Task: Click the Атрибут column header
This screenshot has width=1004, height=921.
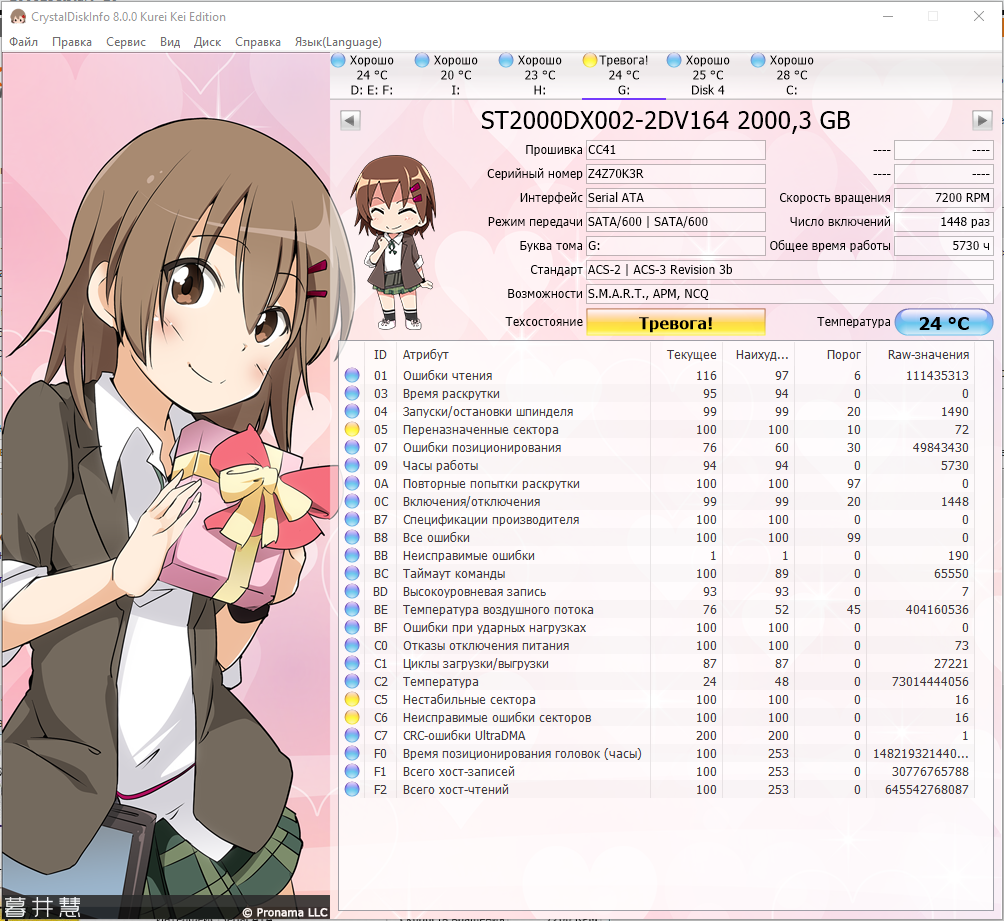Action: click(425, 354)
